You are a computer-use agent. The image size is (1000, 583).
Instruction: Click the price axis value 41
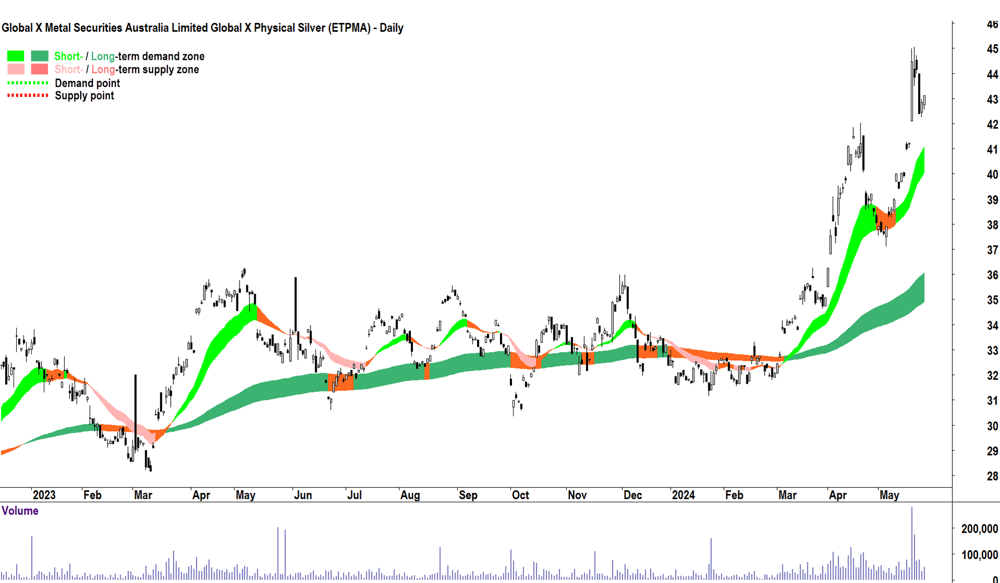pos(992,150)
